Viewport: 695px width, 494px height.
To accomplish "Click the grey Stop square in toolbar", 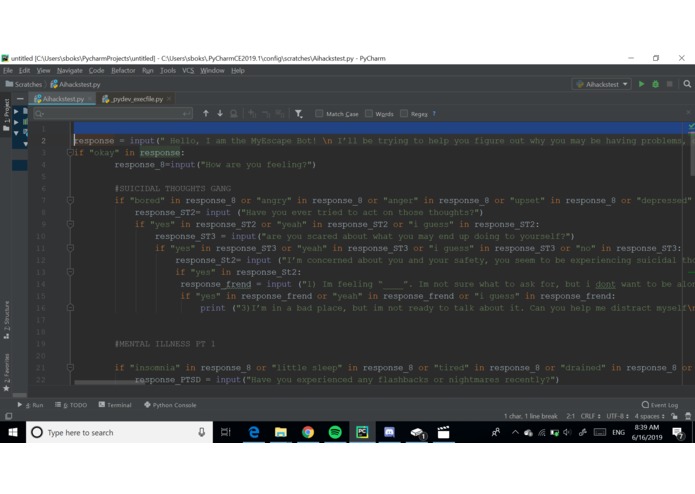I will click(x=670, y=84).
